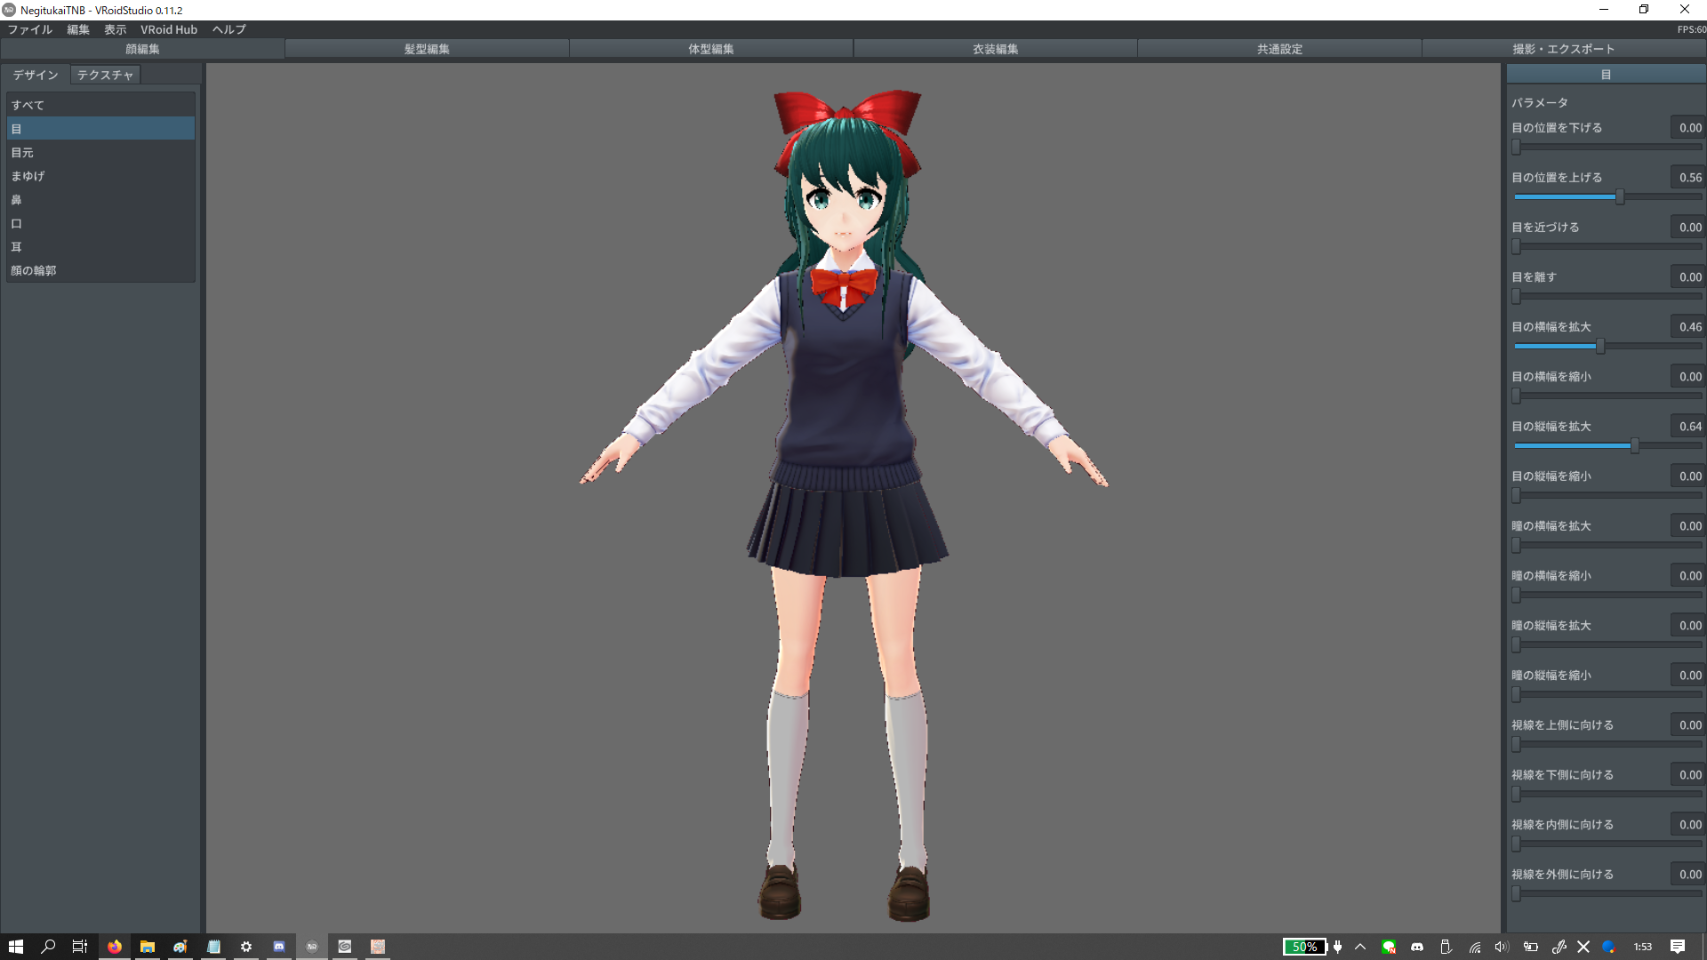The width and height of the screenshot is (1707, 960).
Task: Select まゆげ in the face parts list
Action: point(28,176)
